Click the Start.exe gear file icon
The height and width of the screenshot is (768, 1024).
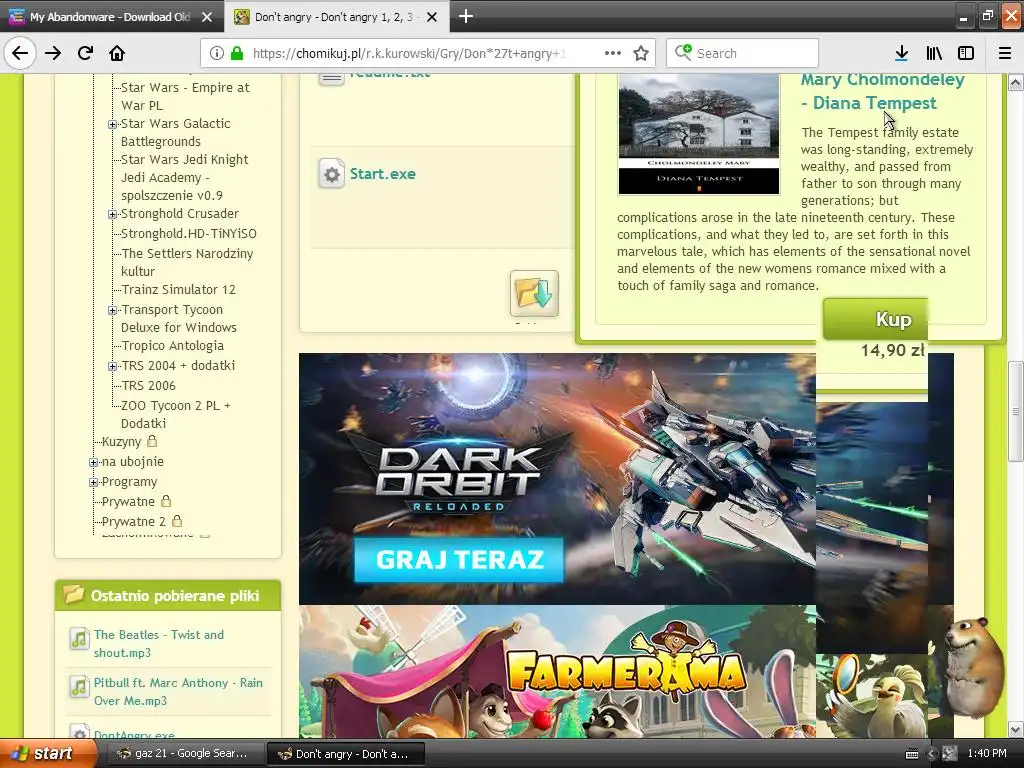332,174
